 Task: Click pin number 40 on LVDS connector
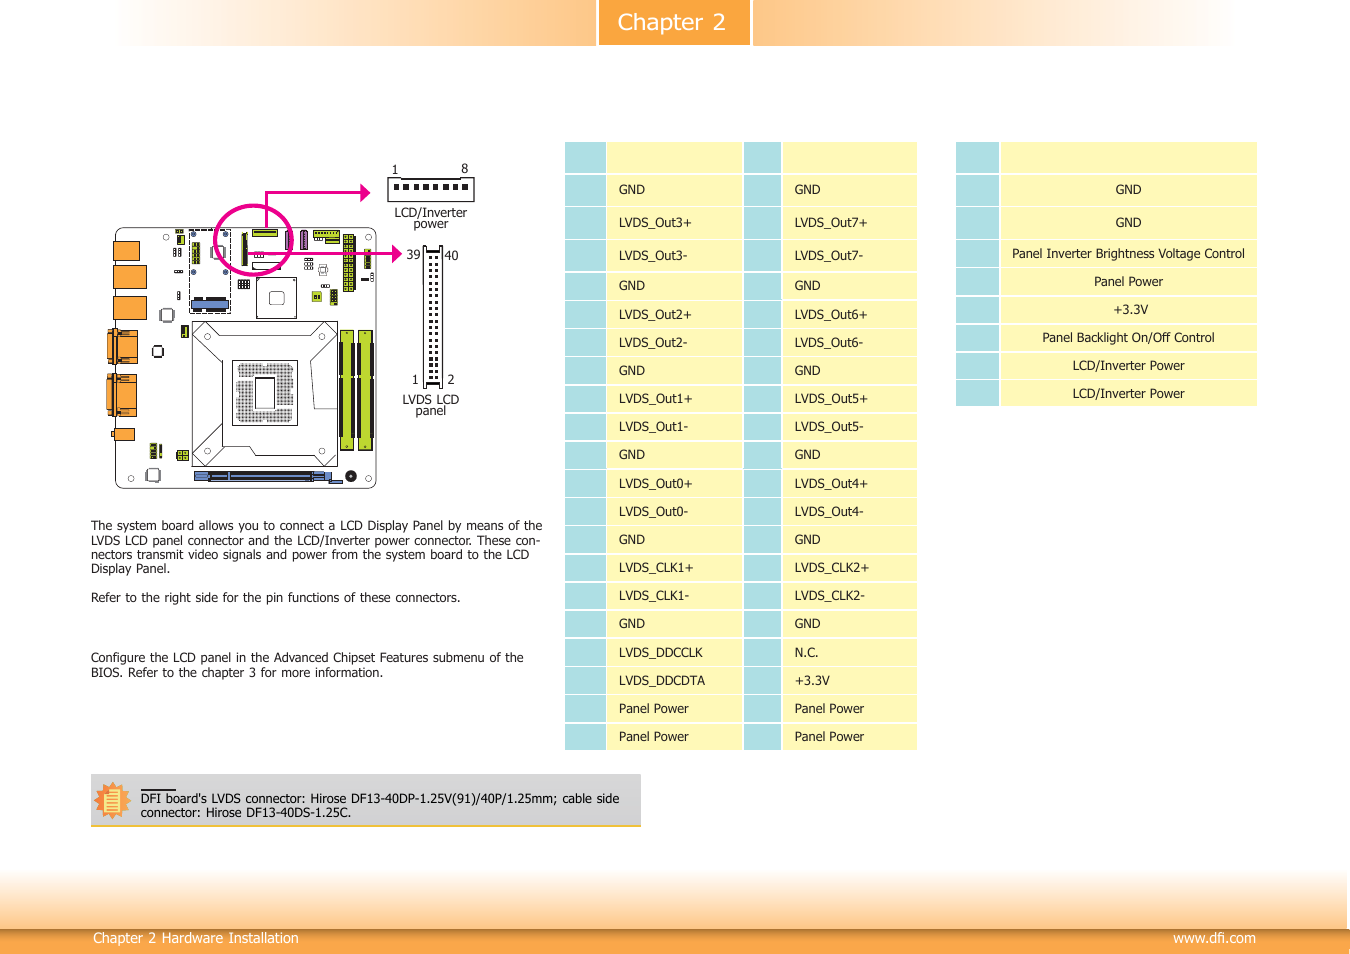pyautogui.click(x=451, y=256)
